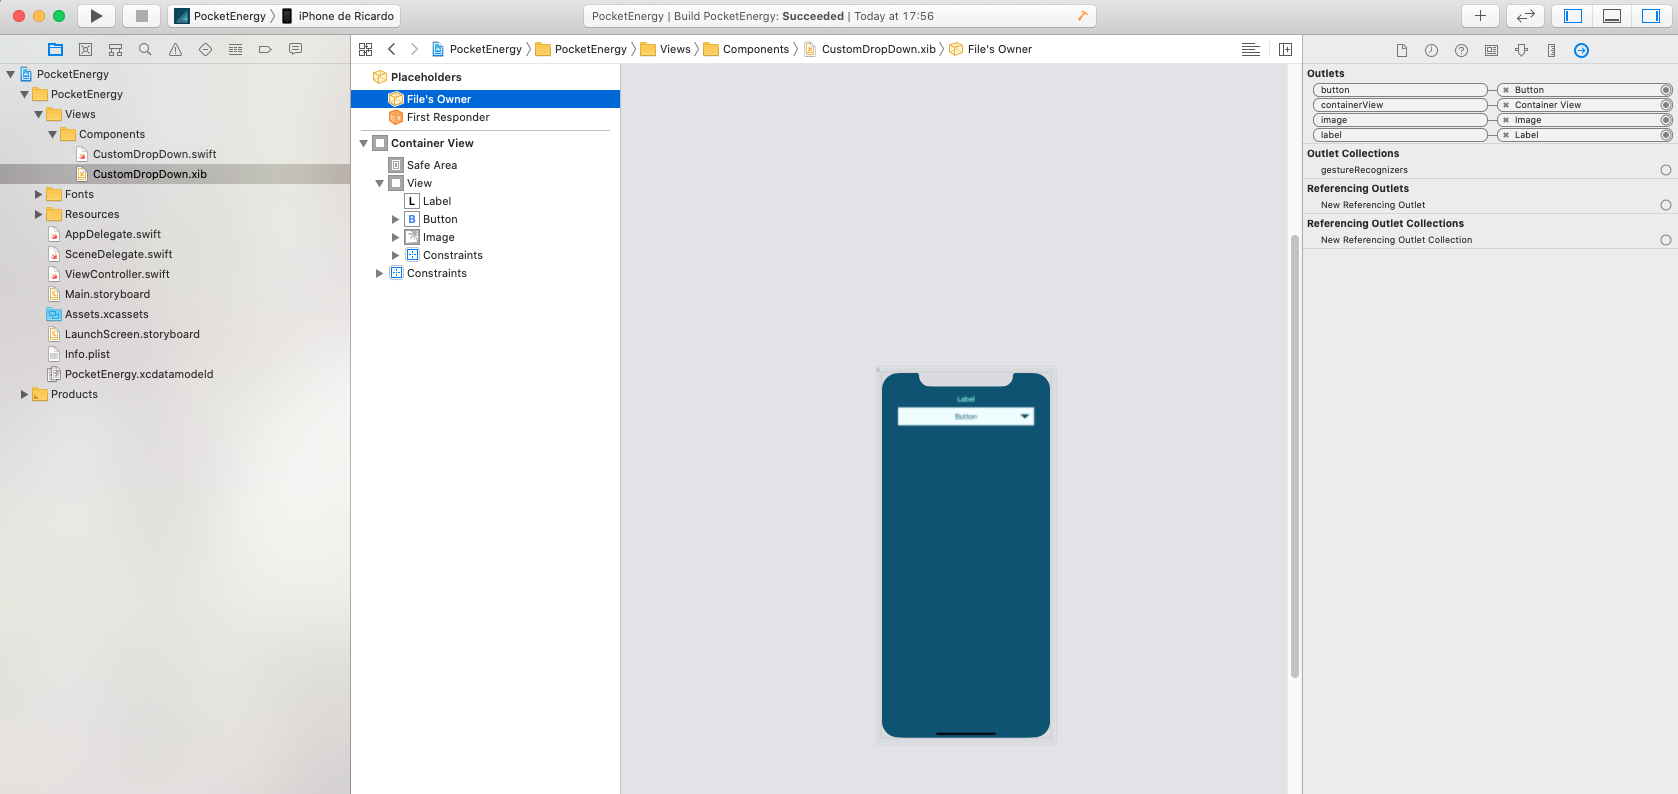Show Quick Help inspector question mark
Image resolution: width=1678 pixels, height=794 pixels.
point(1461,50)
